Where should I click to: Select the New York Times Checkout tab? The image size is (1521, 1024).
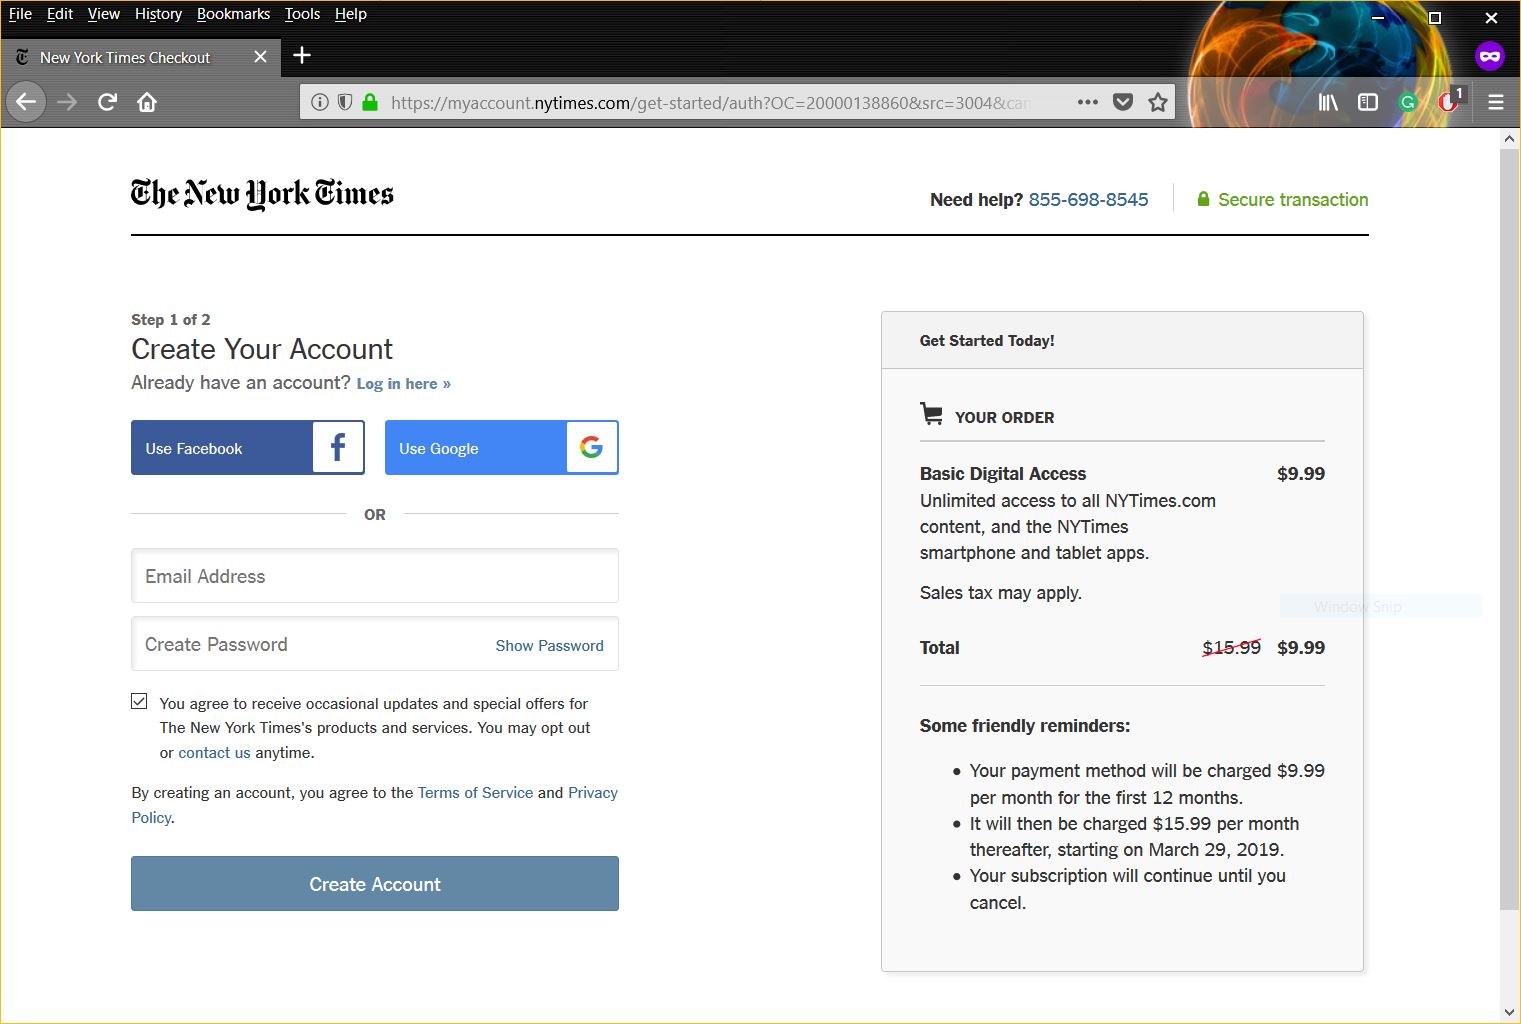tap(139, 57)
